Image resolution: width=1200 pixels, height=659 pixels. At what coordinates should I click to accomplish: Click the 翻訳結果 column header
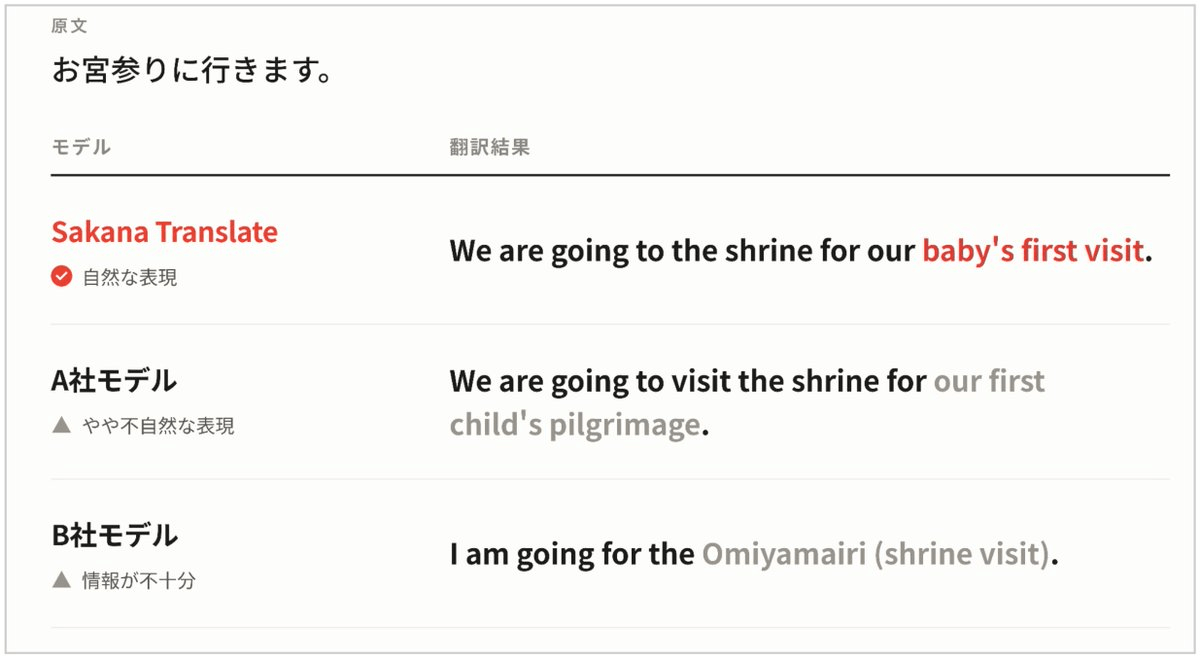(489, 147)
